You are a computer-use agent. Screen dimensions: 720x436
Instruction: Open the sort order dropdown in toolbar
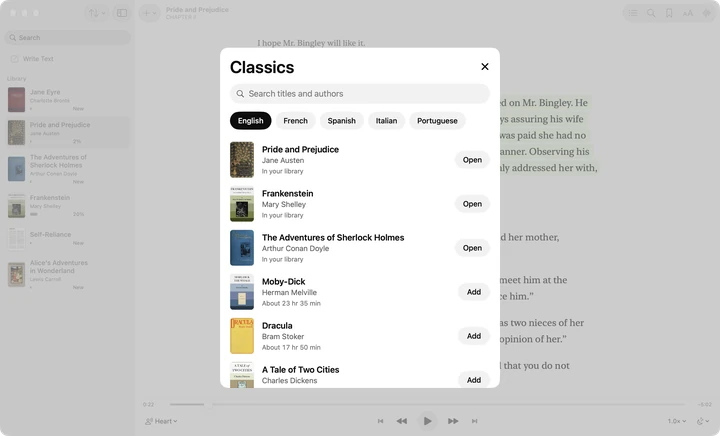tap(97, 13)
